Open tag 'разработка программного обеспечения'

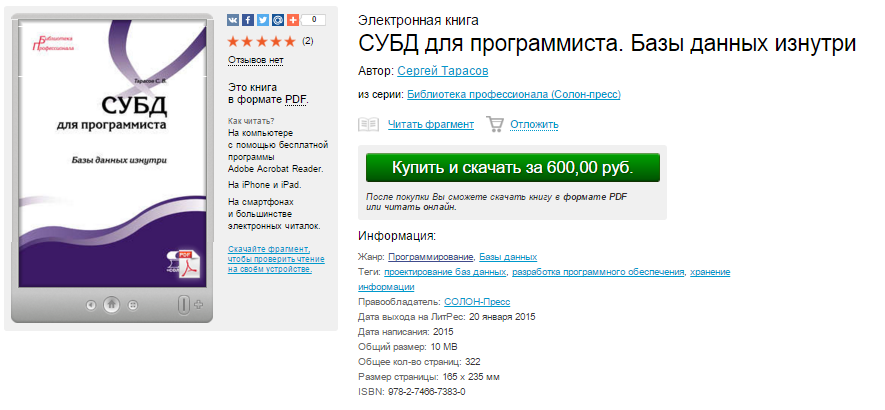tap(598, 272)
